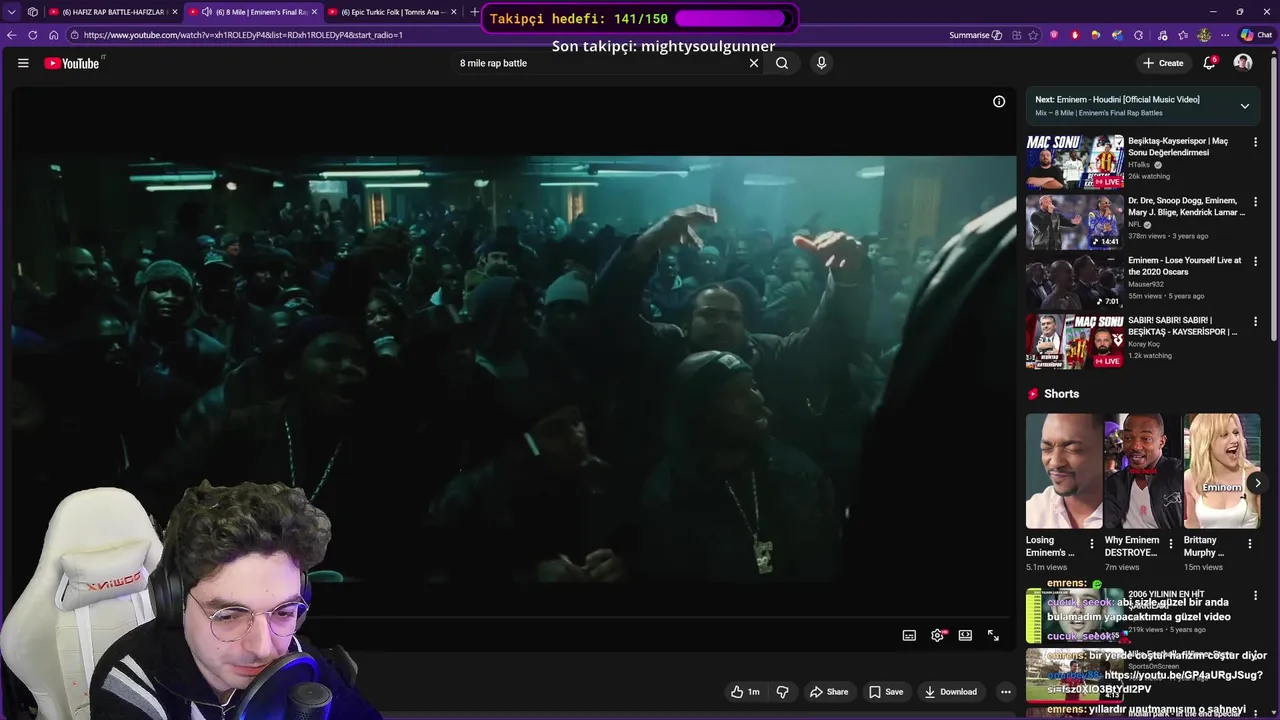The image size is (1280, 720).
Task: Download the video
Action: tap(951, 692)
